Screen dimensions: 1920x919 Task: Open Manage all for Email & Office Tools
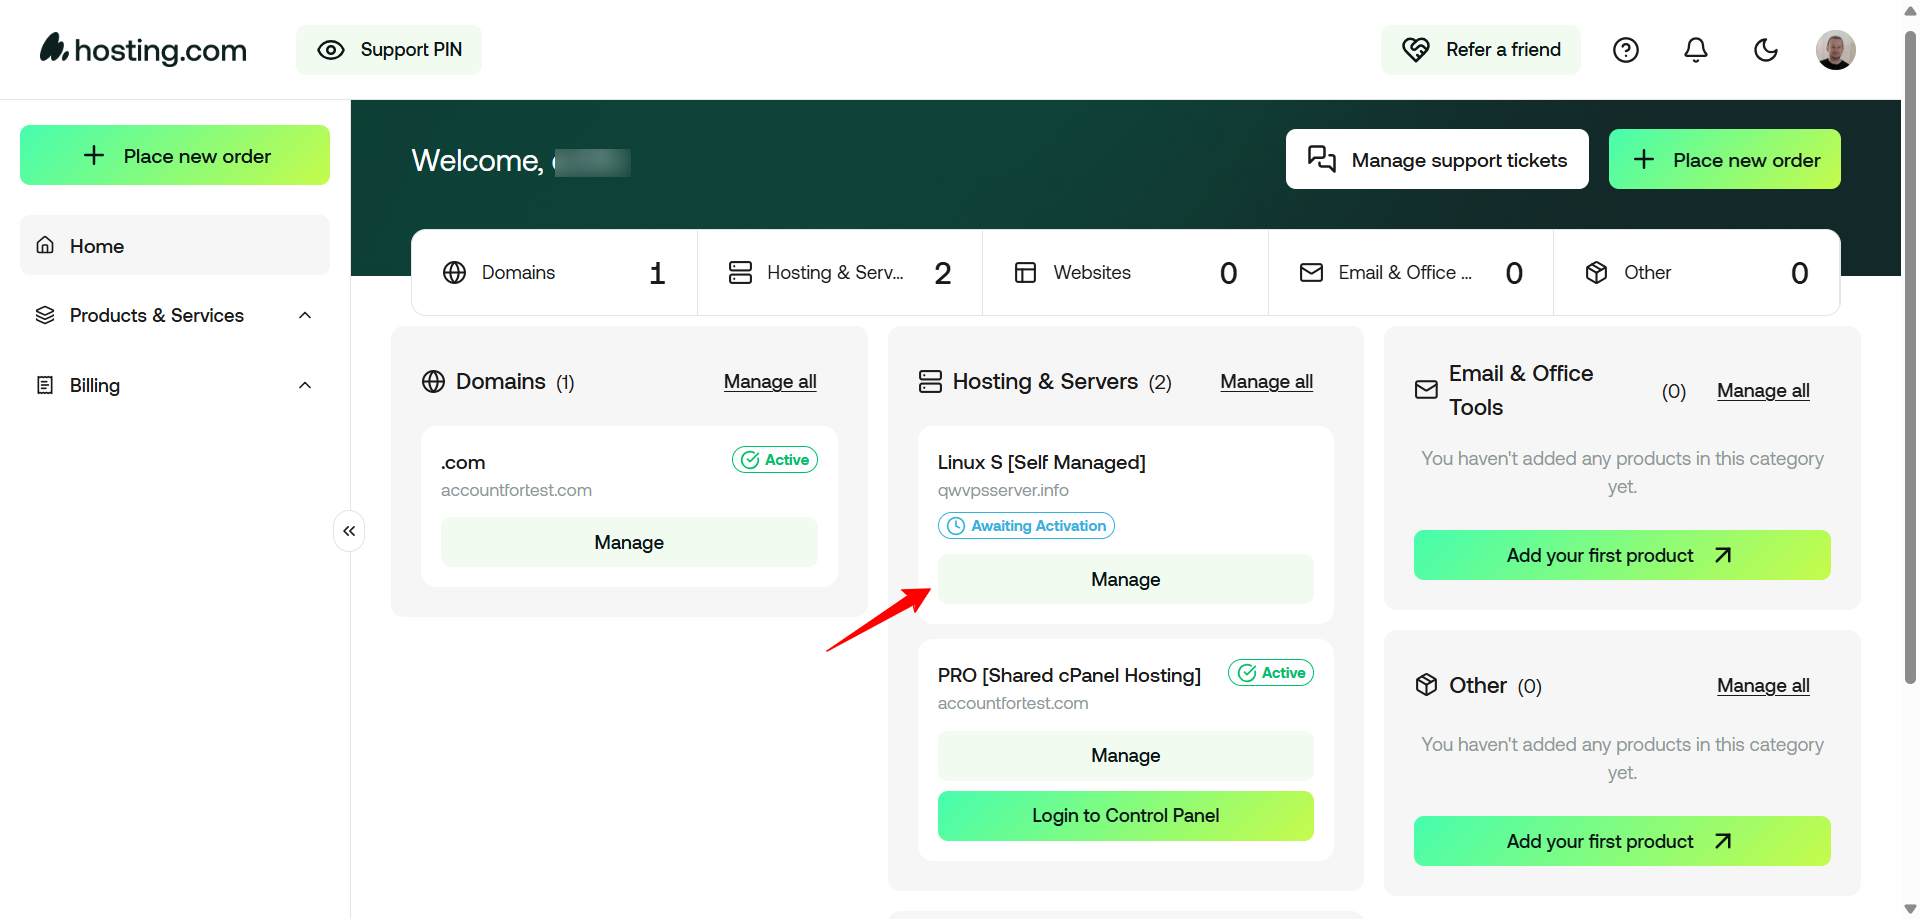coord(1763,390)
